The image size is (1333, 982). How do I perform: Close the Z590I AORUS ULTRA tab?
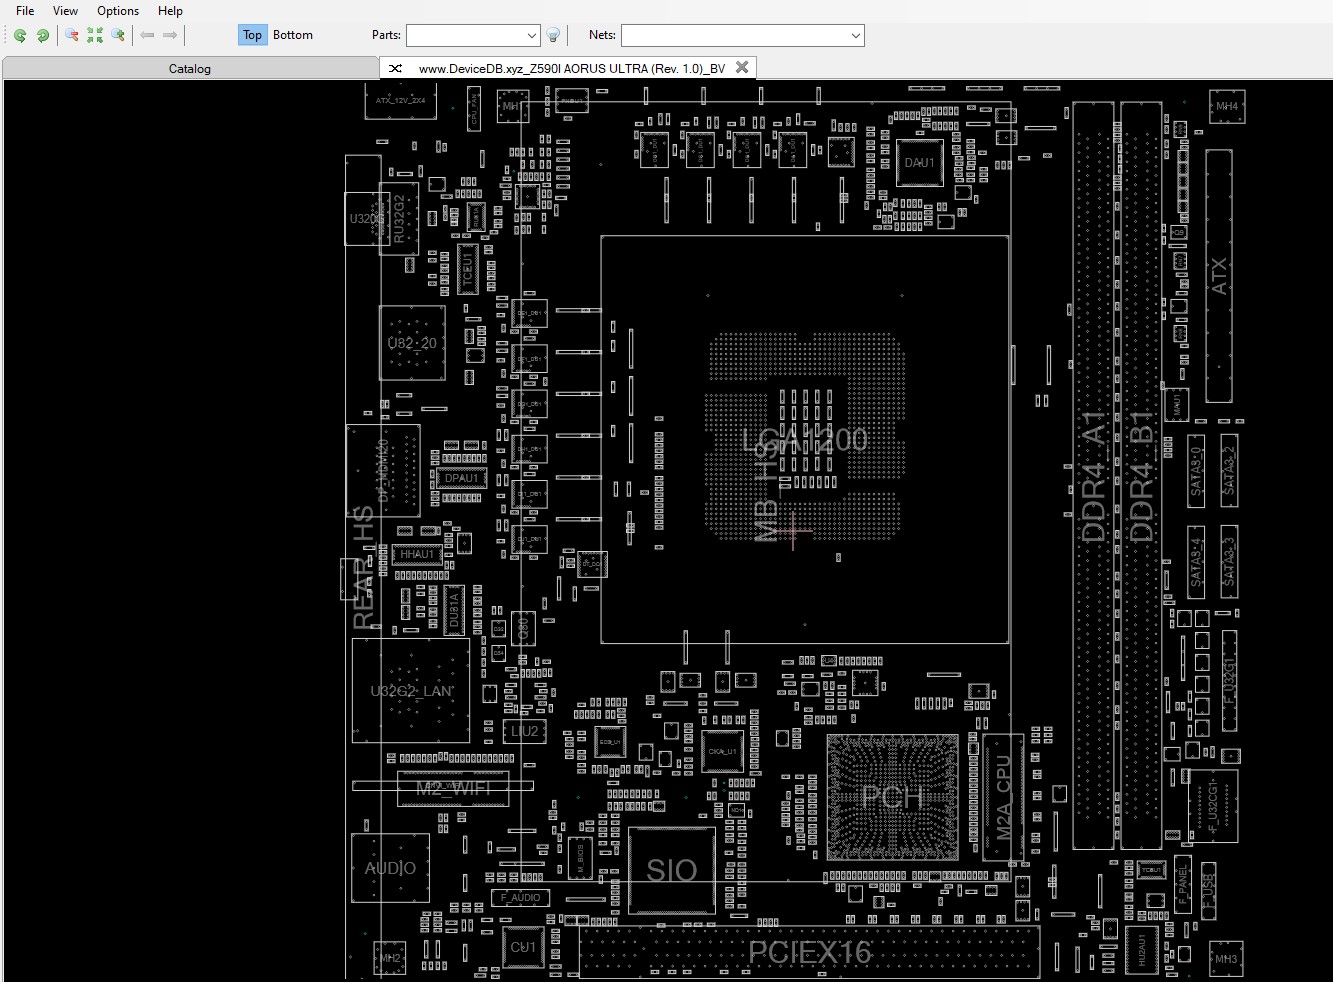point(742,67)
